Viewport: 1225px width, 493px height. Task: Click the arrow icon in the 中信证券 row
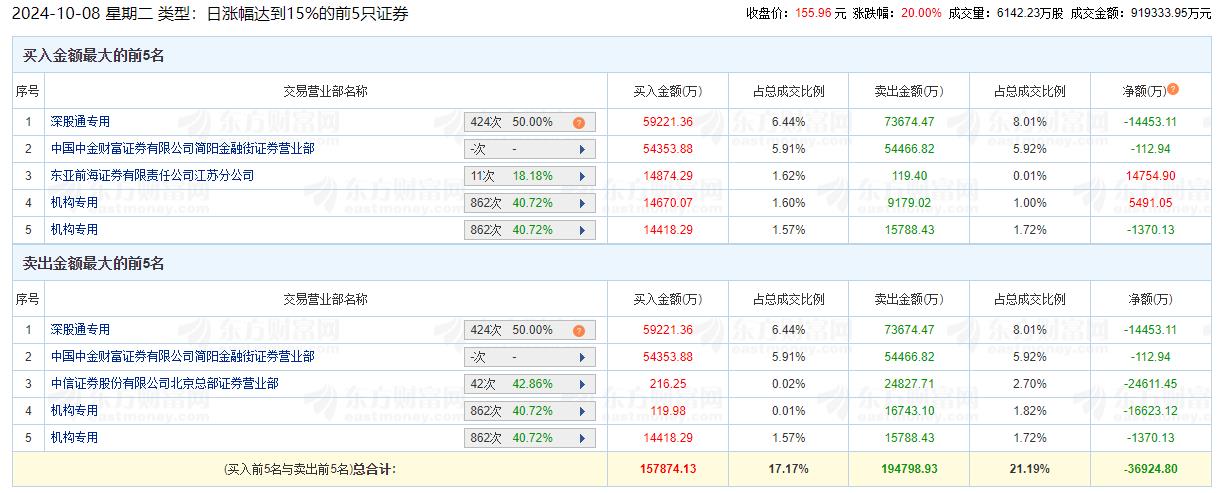pos(582,384)
